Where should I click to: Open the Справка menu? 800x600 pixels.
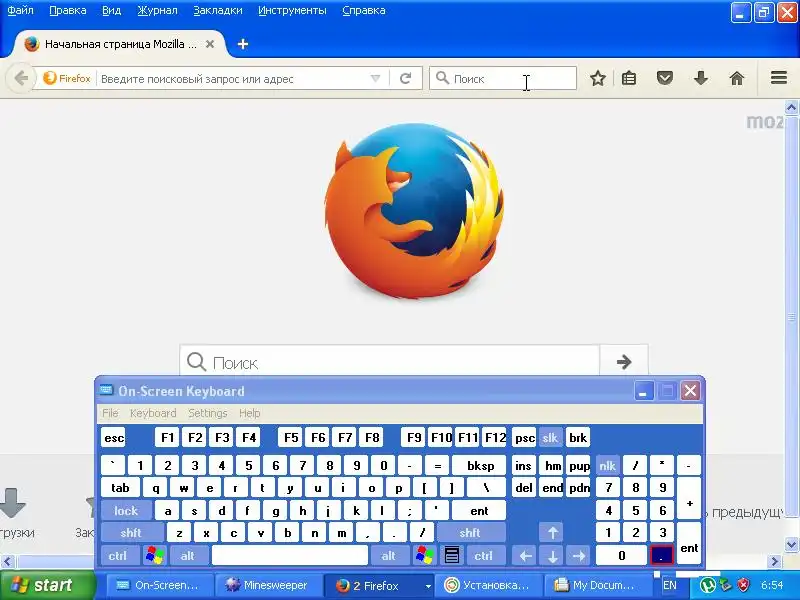coord(364,10)
